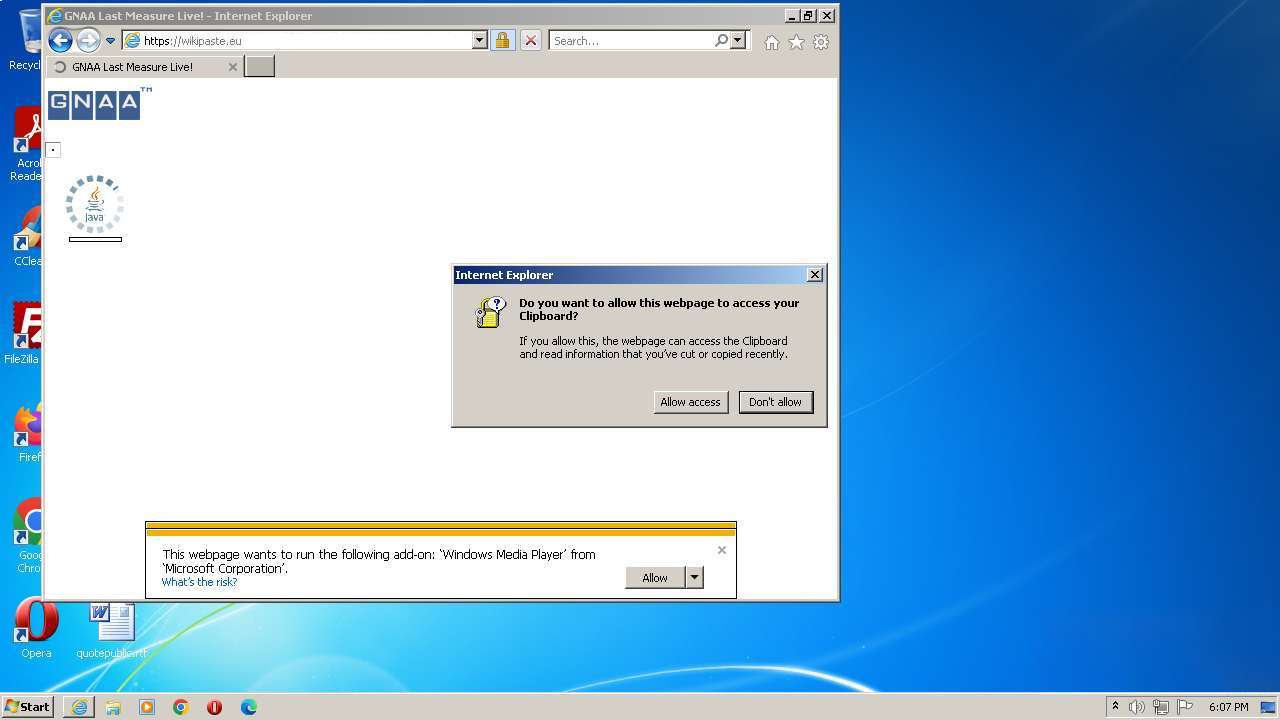Viewport: 1280px width, 720px height.
Task: Click the network tray icon
Action: click(1161, 707)
